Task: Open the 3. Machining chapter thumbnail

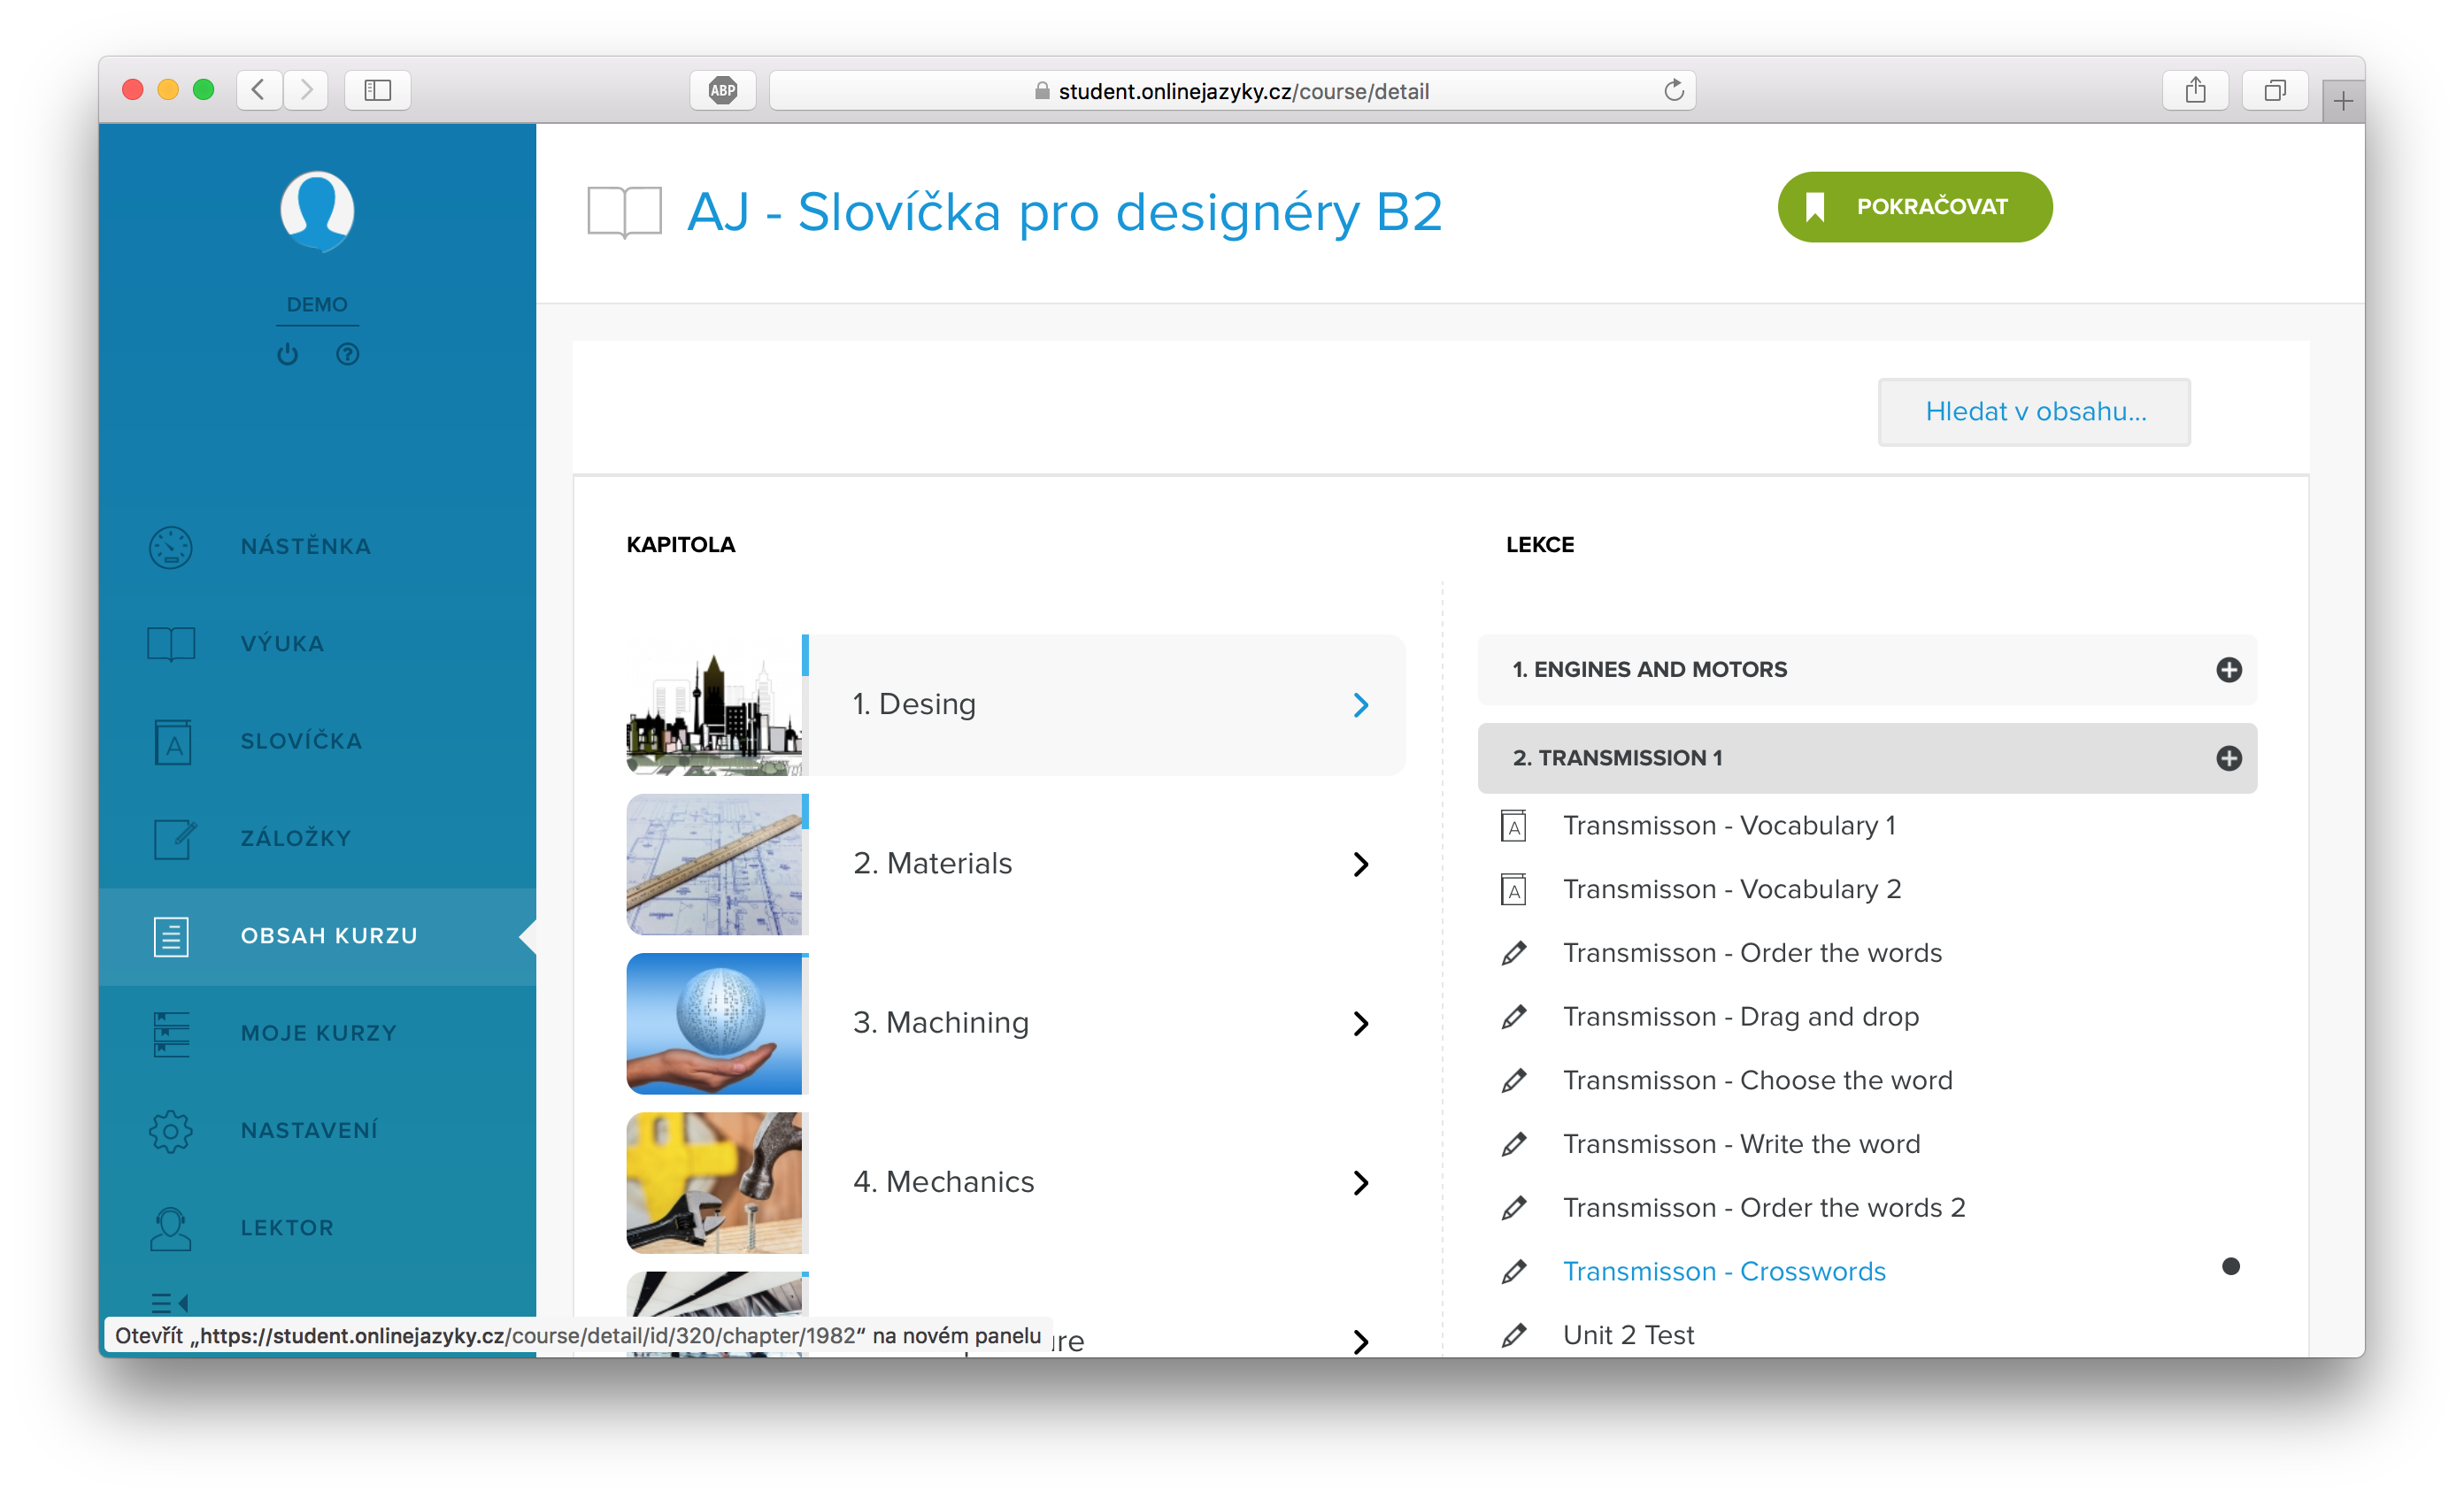Action: pos(714,1023)
